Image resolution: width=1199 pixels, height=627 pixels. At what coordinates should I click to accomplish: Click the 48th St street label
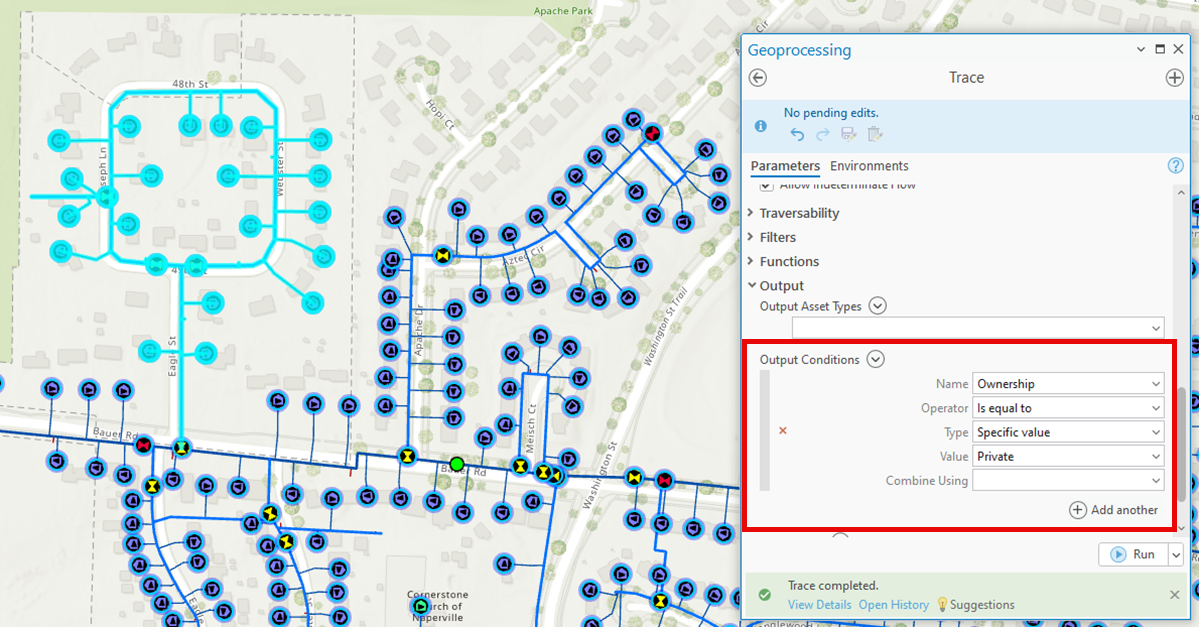click(190, 83)
